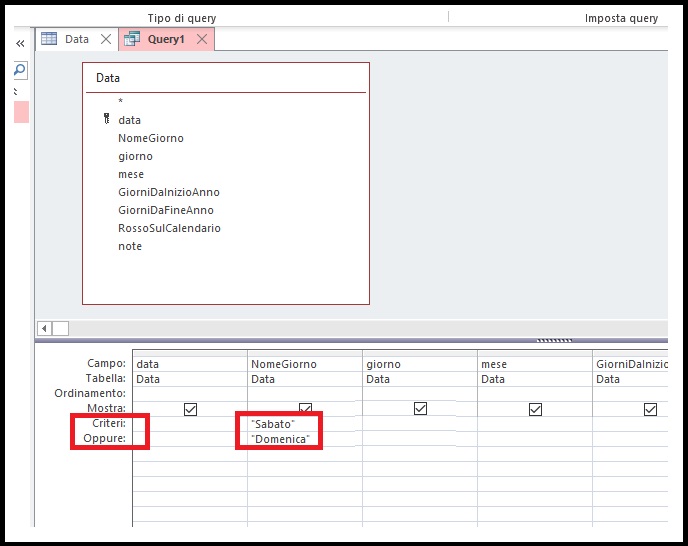The height and width of the screenshot is (546, 688).
Task: Select the asterisk all-fields entry in the Data table
Action: coord(121,101)
